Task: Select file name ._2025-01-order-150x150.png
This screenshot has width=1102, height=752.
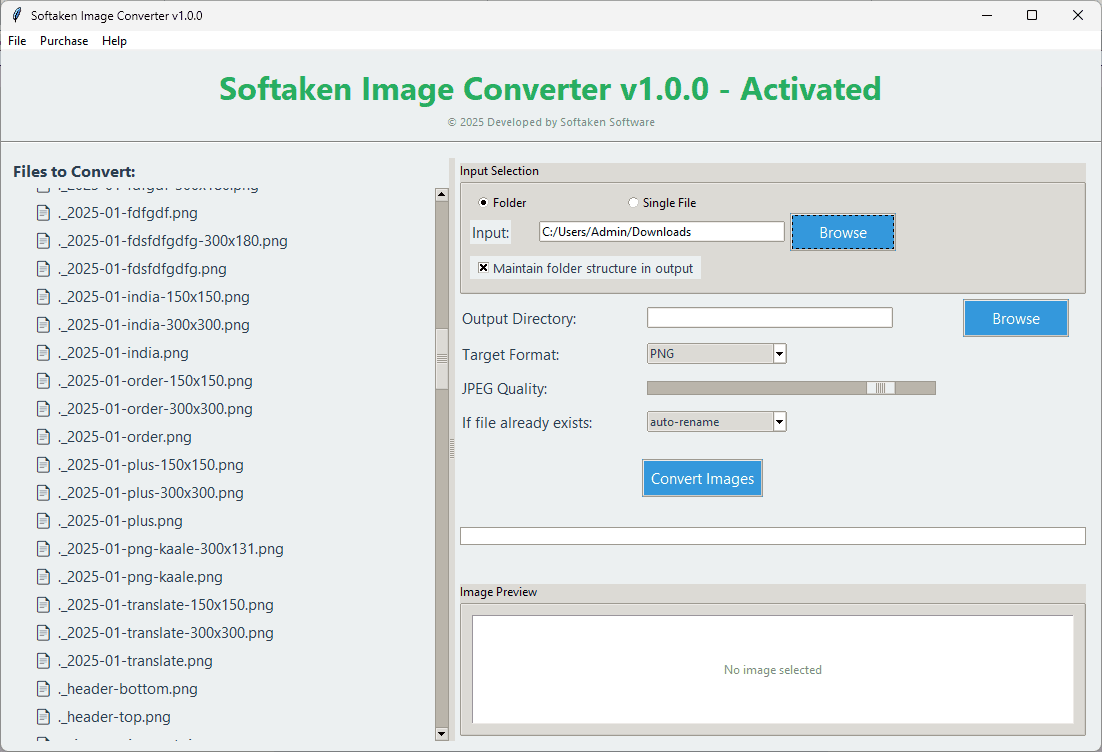Action: click(x=155, y=381)
